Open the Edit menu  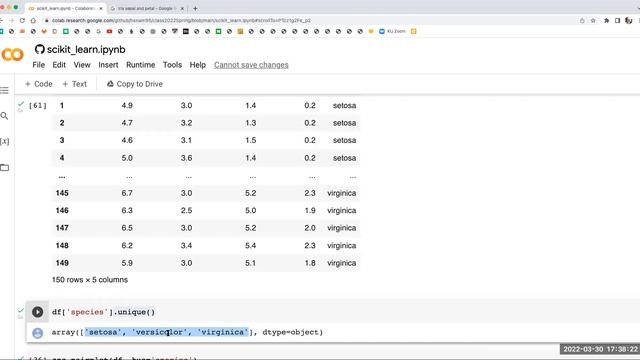click(x=59, y=65)
